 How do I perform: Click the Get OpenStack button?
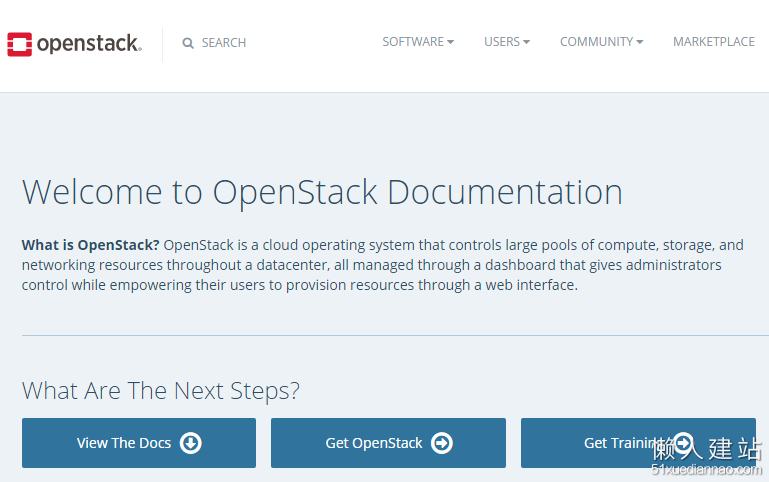tap(388, 443)
